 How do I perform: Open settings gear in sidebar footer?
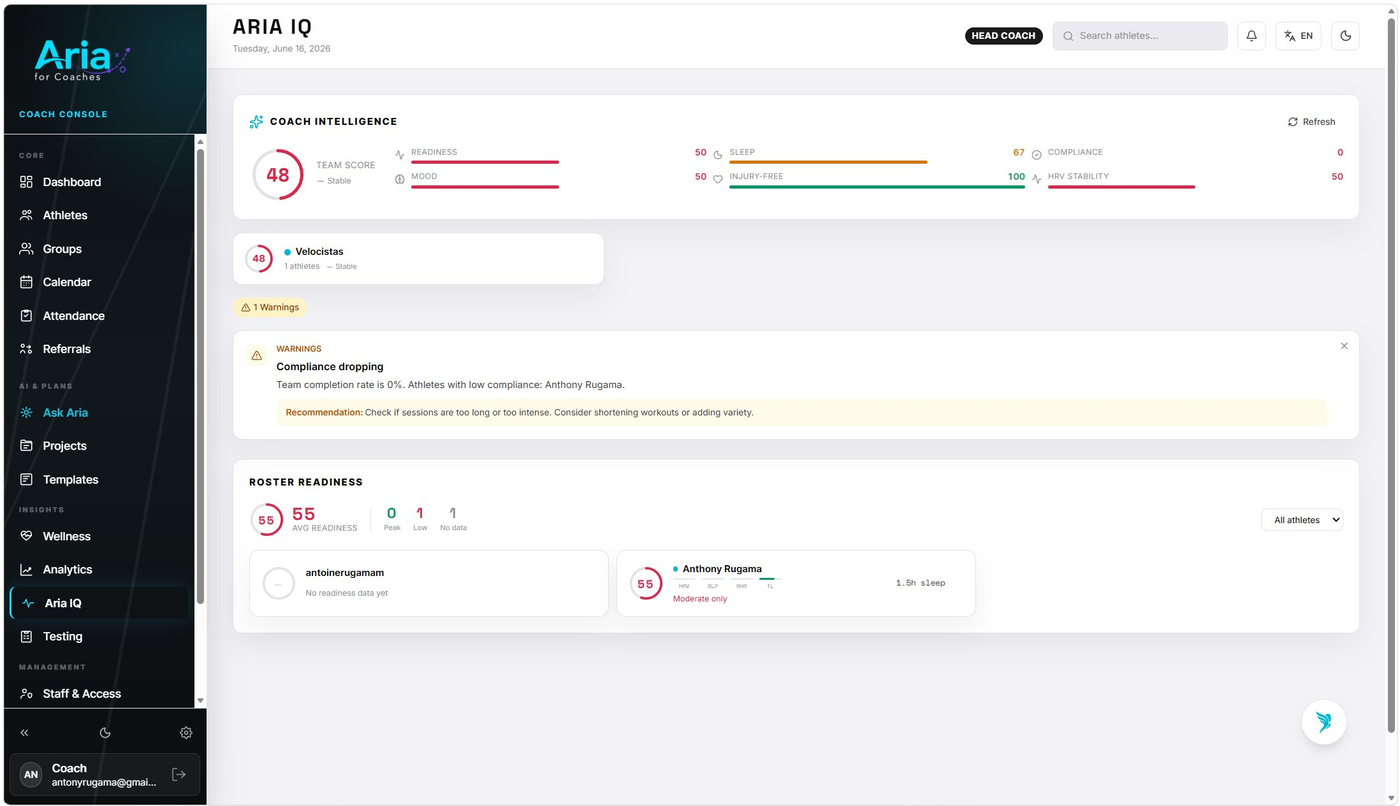click(x=186, y=733)
